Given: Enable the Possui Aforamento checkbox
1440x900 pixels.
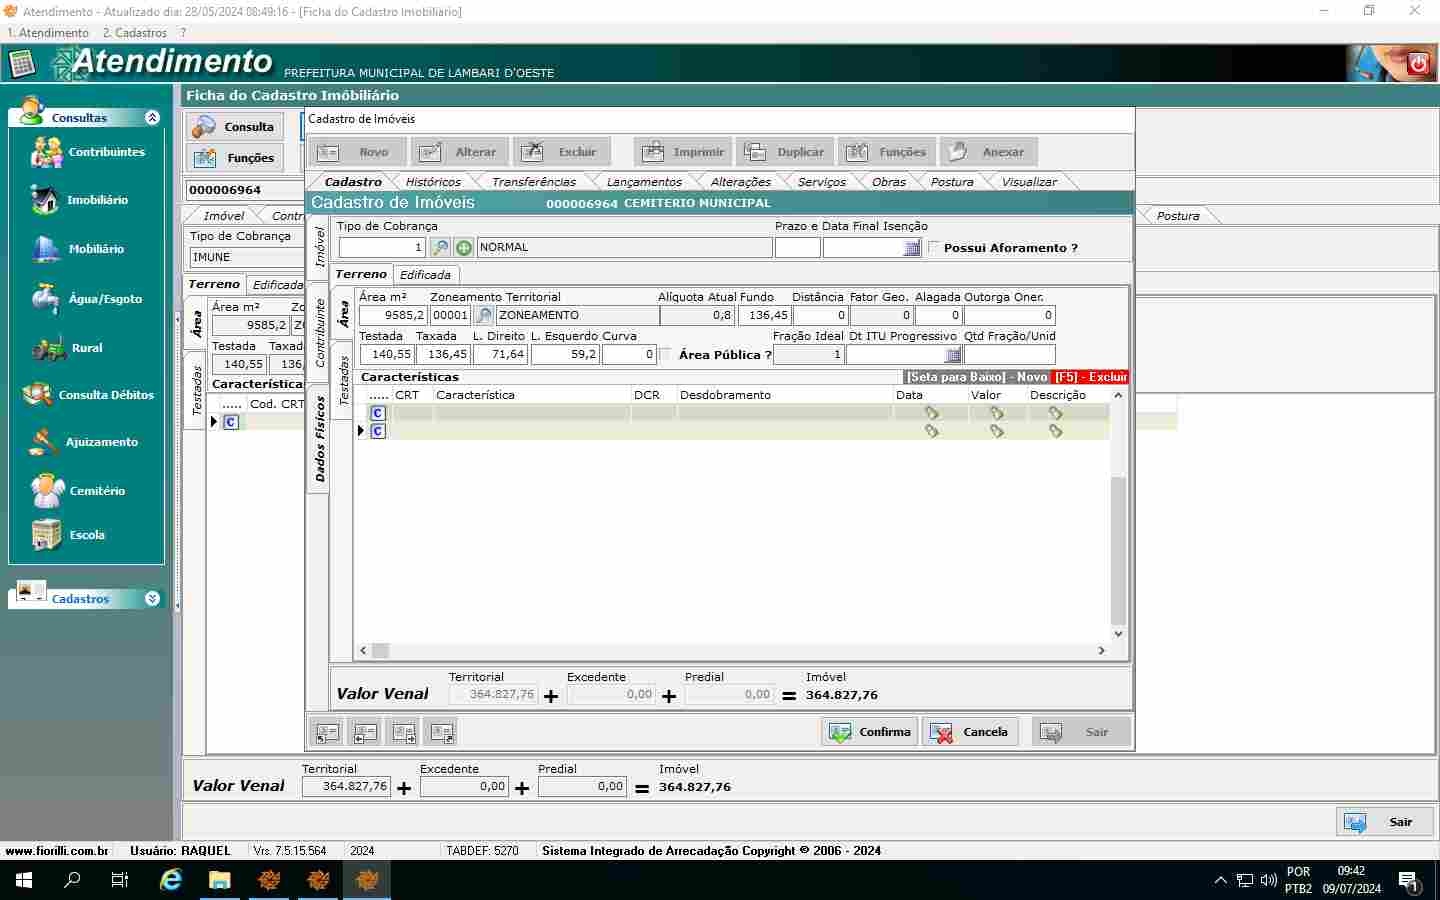Looking at the screenshot, I should coord(935,248).
